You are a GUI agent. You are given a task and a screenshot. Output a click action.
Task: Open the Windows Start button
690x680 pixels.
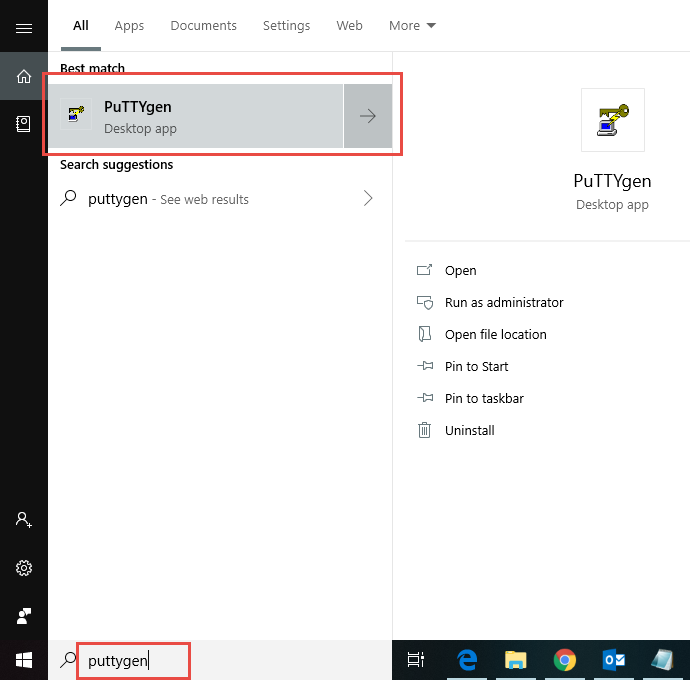(x=24, y=660)
